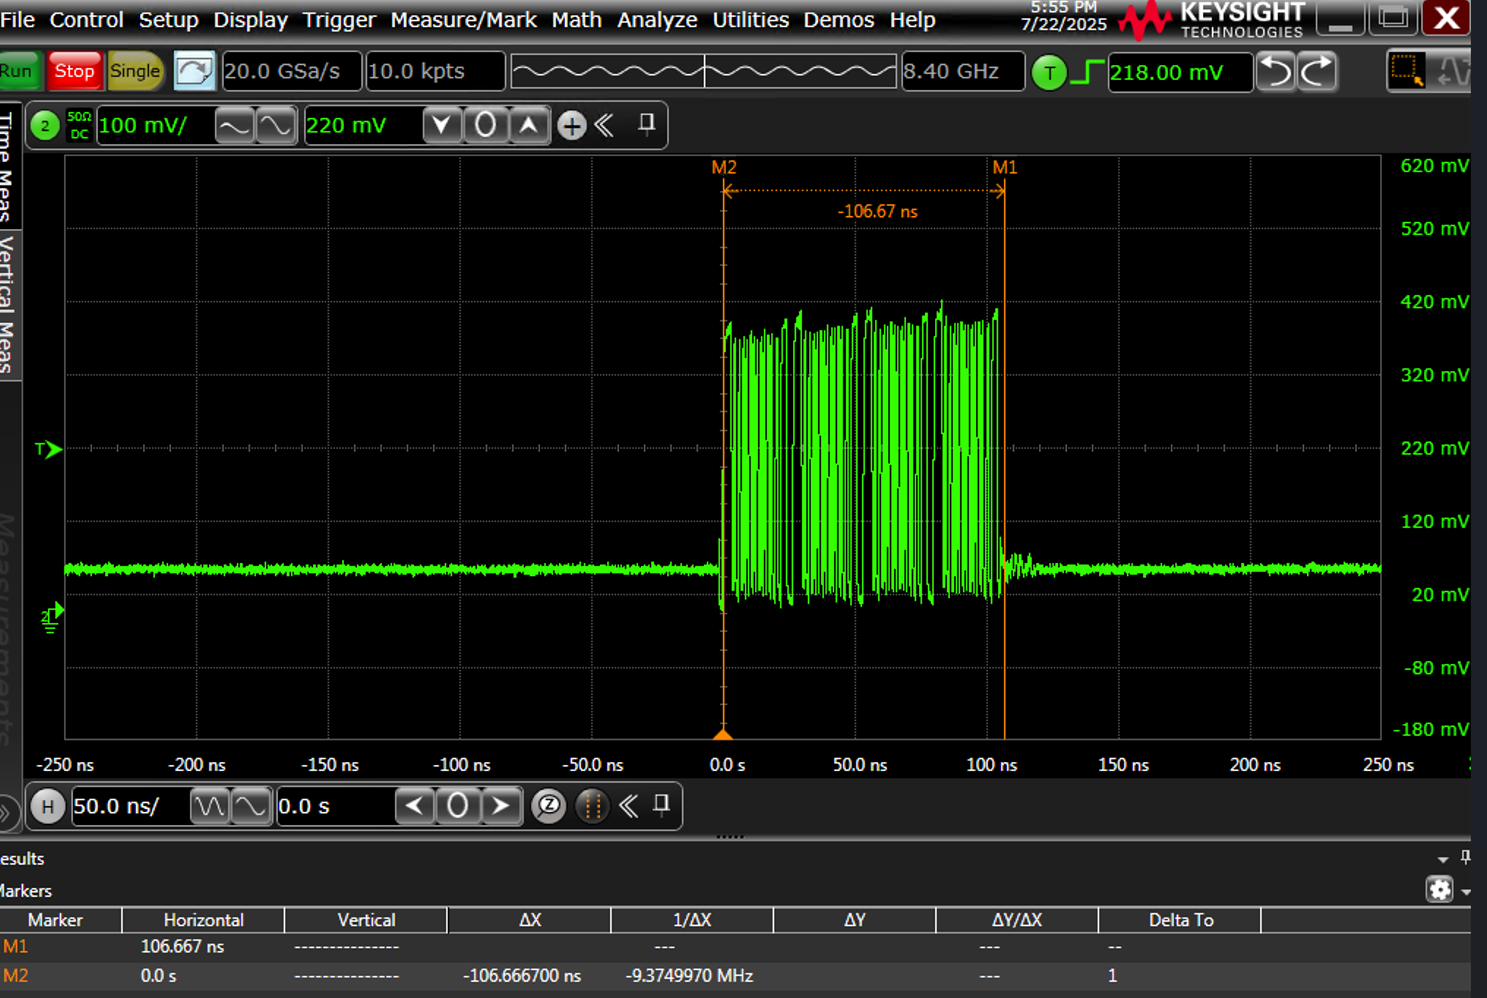Open the zoom magnifier (Z) icon
Image resolution: width=1487 pixels, height=998 pixels.
coord(548,806)
